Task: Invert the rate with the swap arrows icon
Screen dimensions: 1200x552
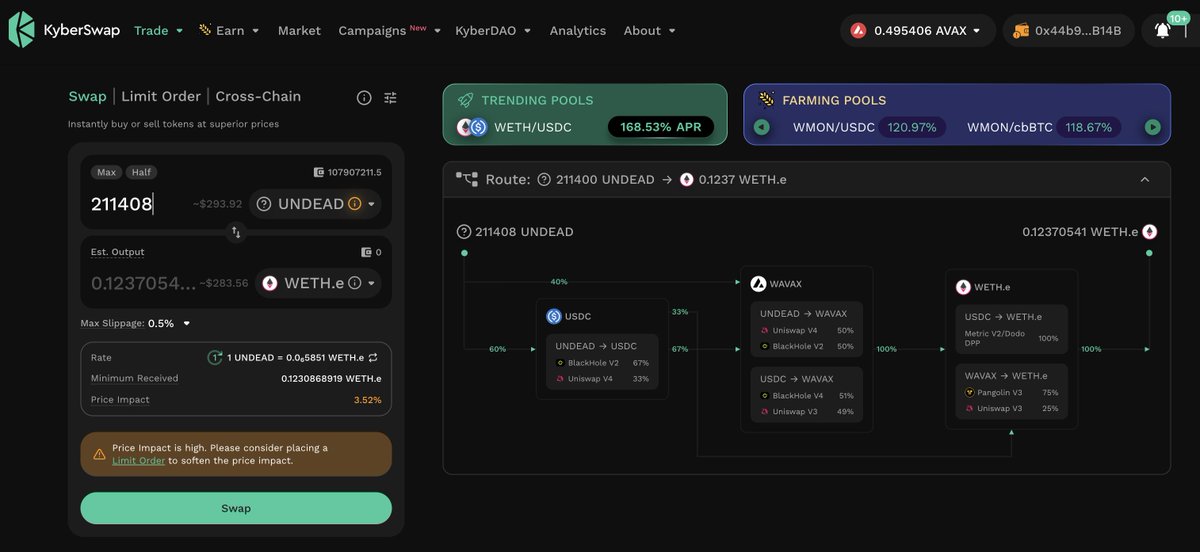Action: (373, 357)
